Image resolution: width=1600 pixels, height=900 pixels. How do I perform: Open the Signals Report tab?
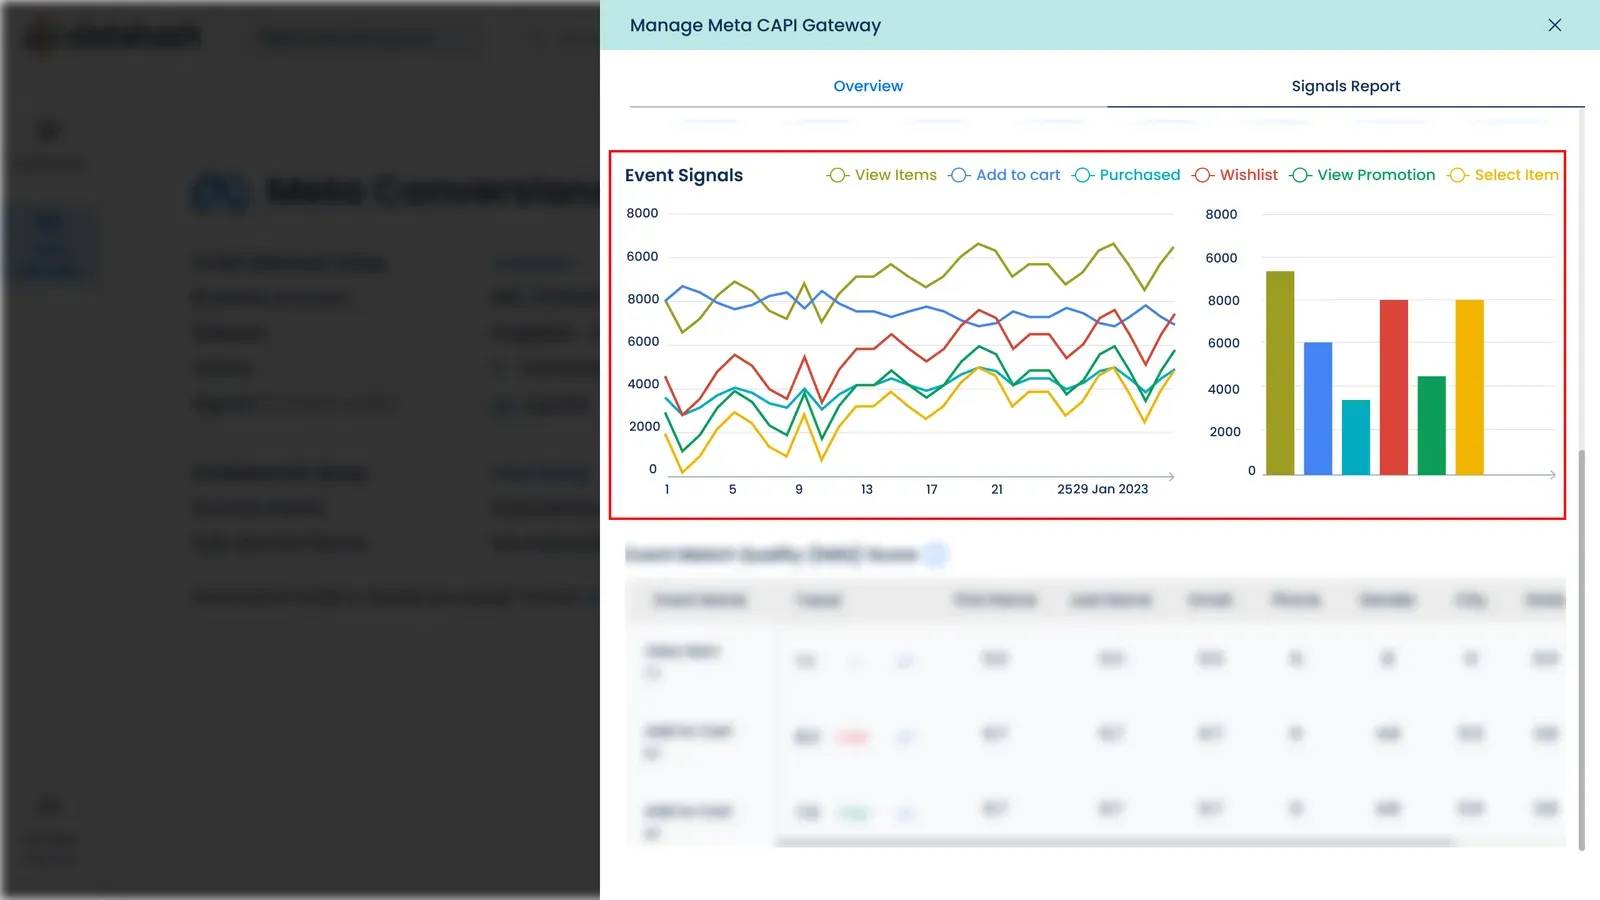coord(1345,86)
